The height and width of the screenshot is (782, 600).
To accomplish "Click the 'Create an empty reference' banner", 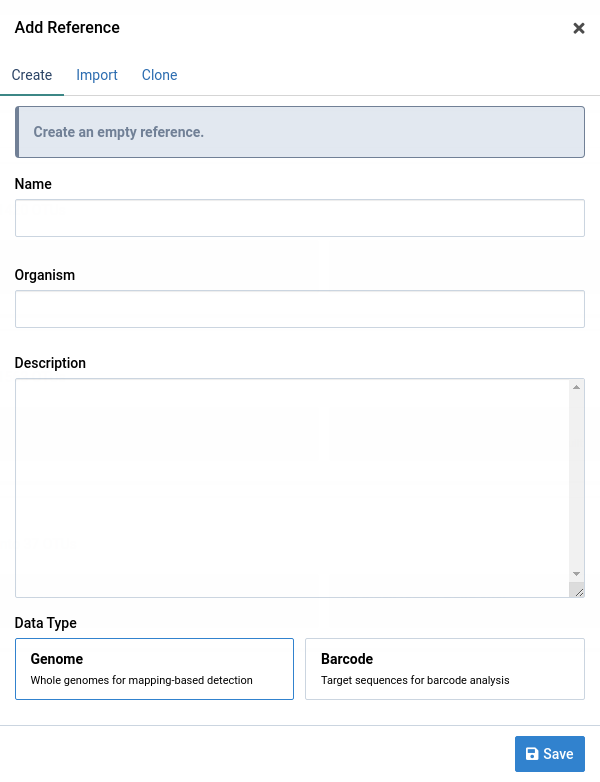I will pyautogui.click(x=300, y=132).
